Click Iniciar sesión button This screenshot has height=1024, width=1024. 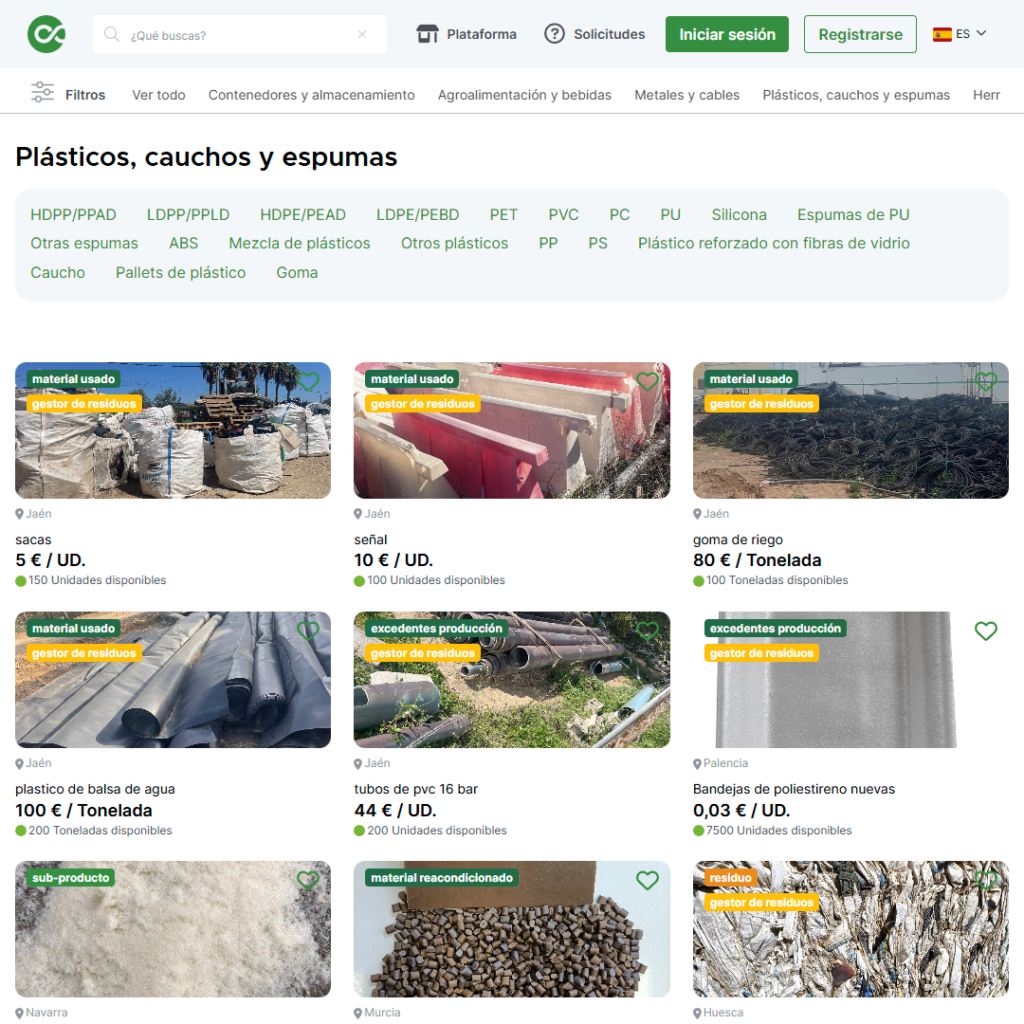pos(727,34)
